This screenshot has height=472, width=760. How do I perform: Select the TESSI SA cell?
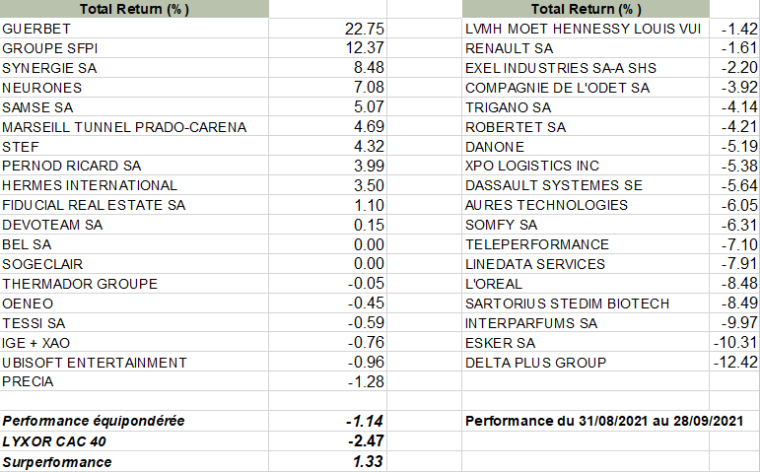tap(134, 324)
